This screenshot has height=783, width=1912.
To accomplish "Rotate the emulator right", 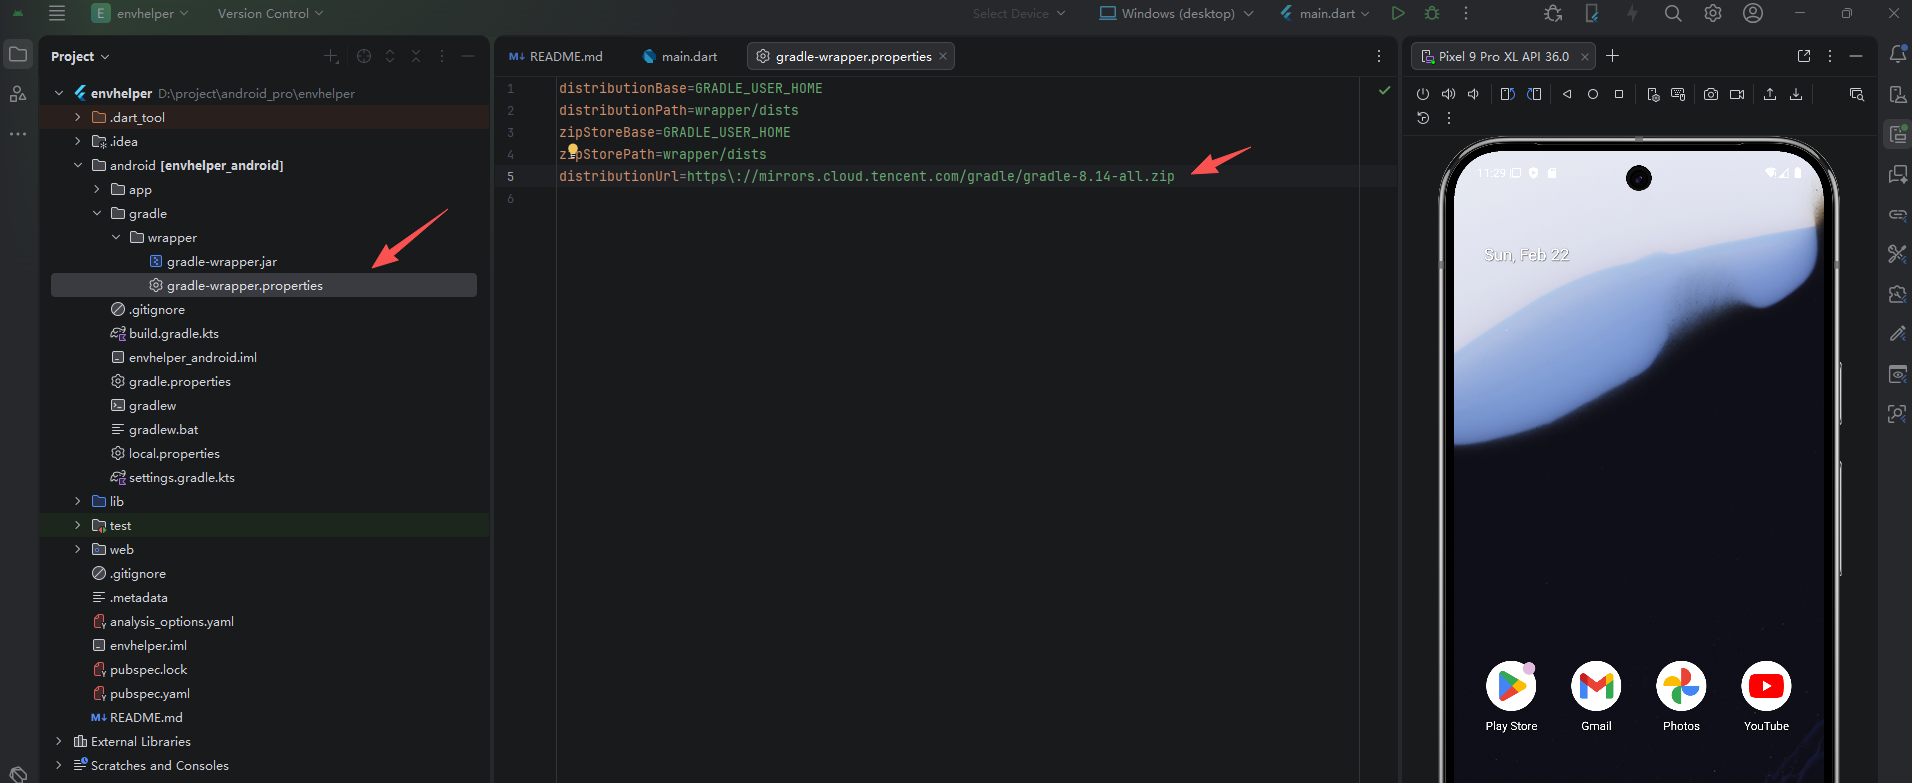I will pos(1534,94).
